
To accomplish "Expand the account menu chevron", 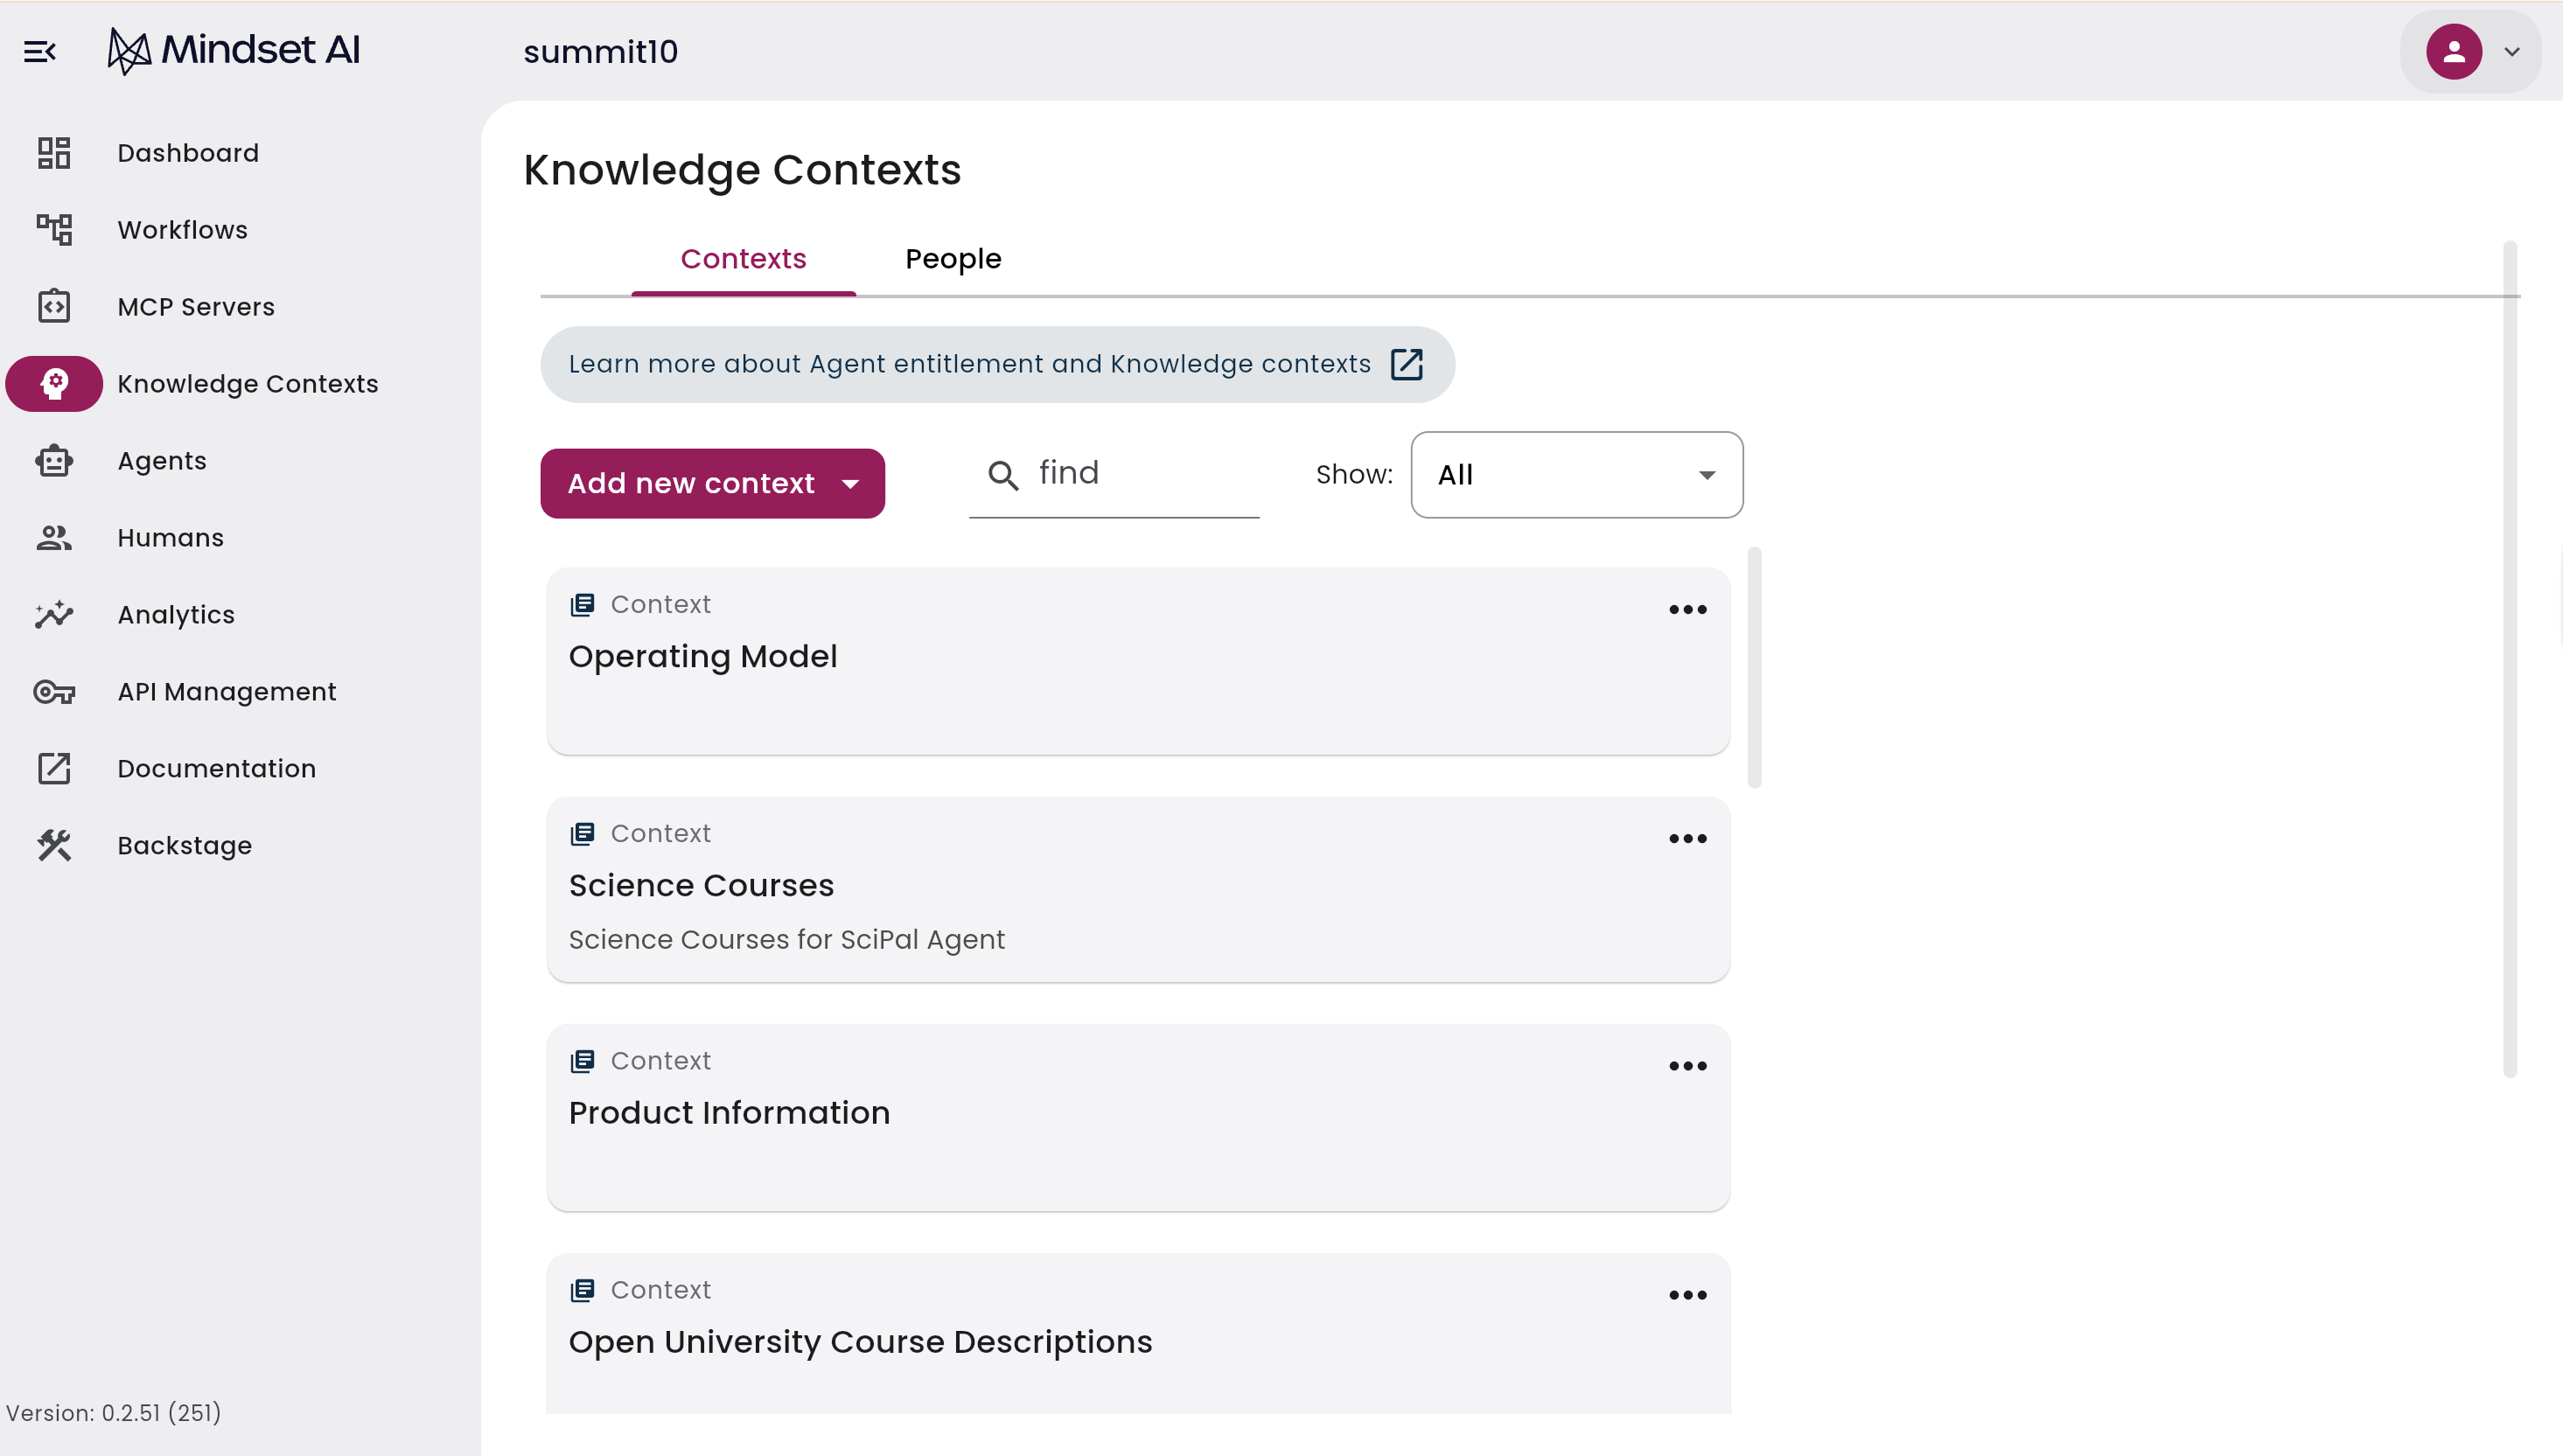I will click(x=2511, y=51).
